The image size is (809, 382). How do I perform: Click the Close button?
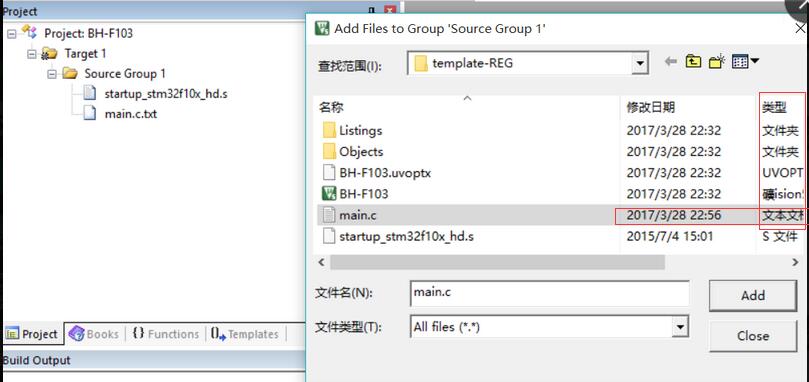pos(753,336)
